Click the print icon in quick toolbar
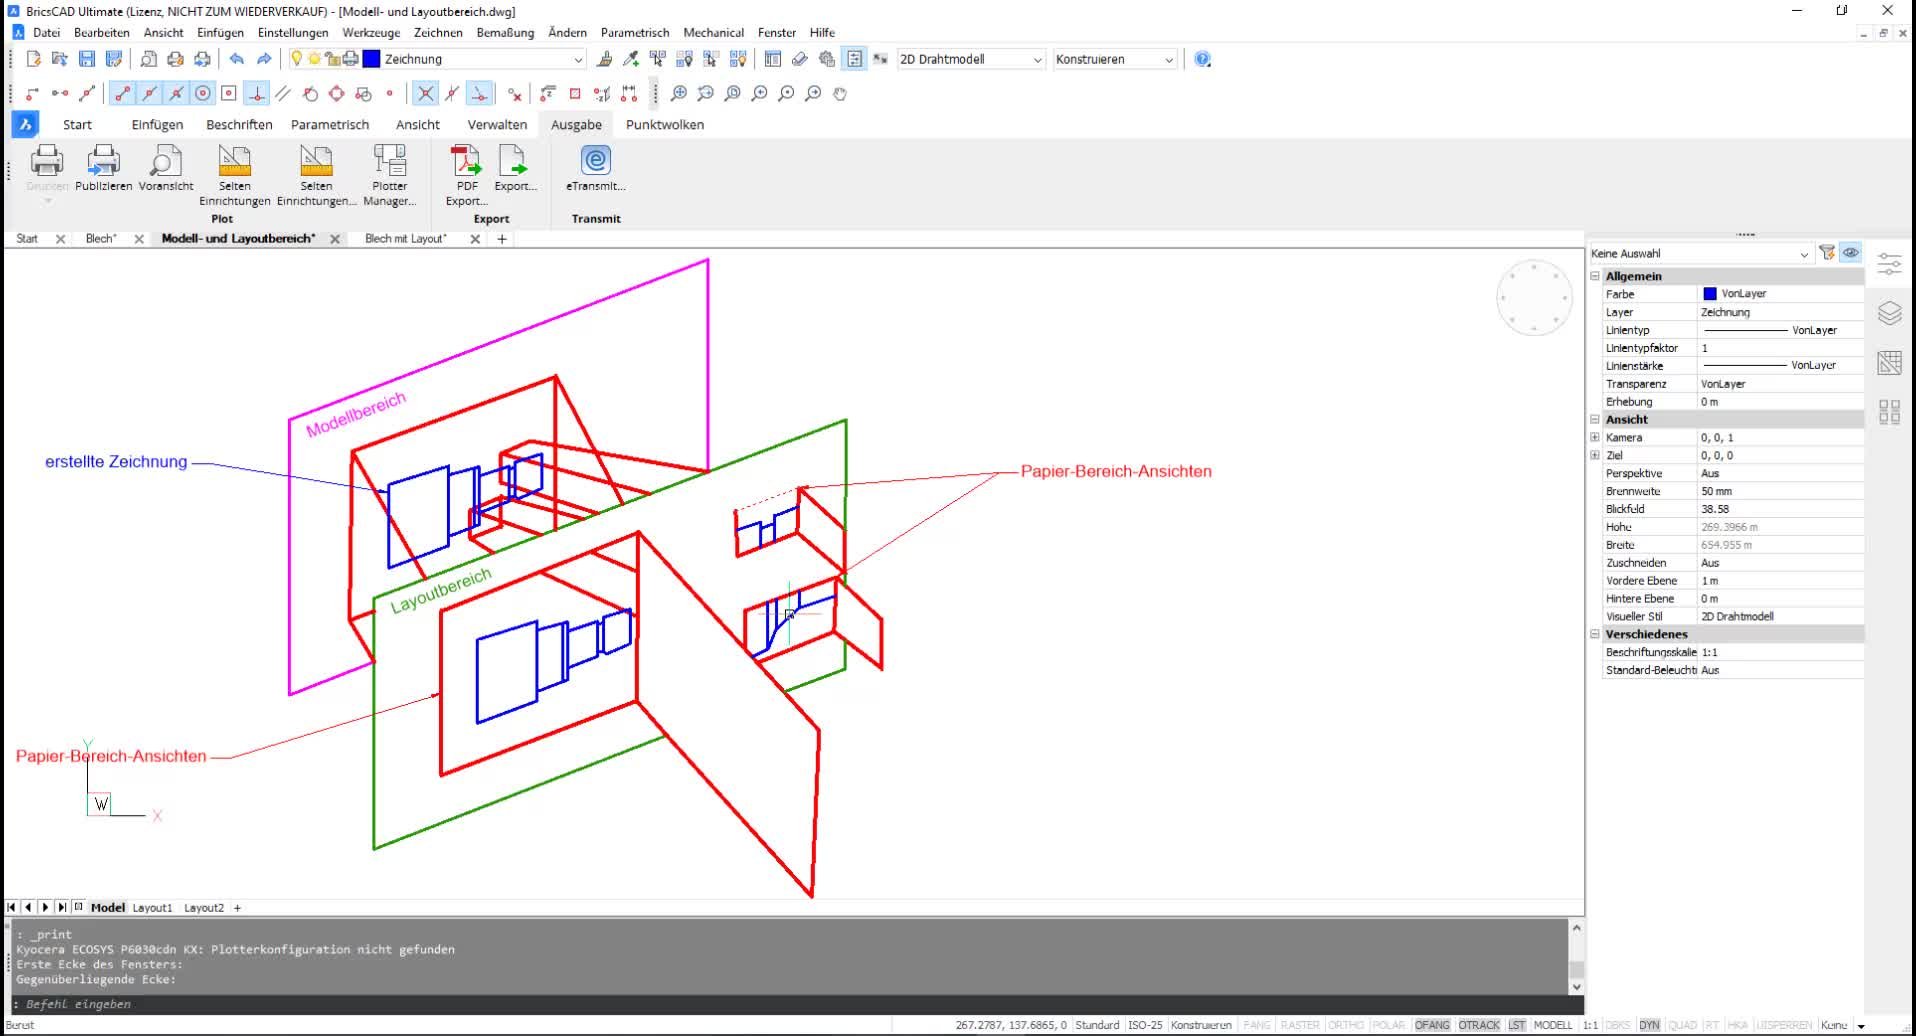Image resolution: width=1916 pixels, height=1036 pixels. click(x=175, y=59)
